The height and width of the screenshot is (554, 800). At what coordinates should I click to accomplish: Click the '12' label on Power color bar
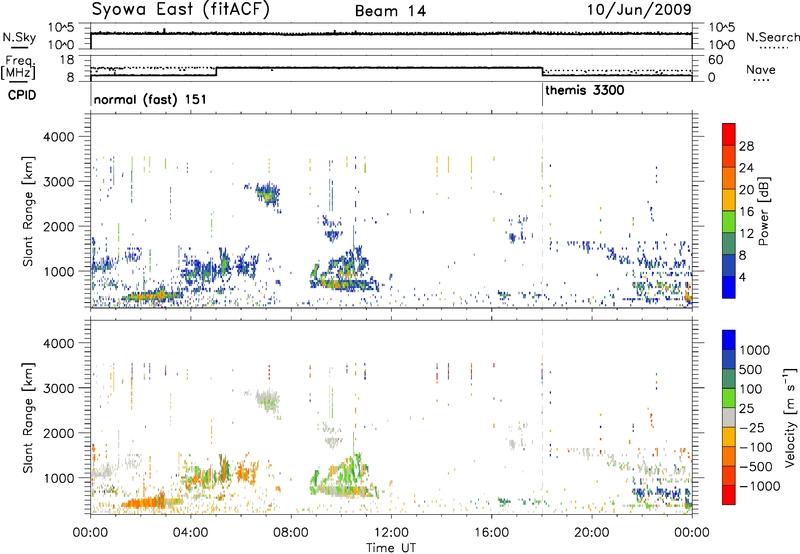coord(746,234)
